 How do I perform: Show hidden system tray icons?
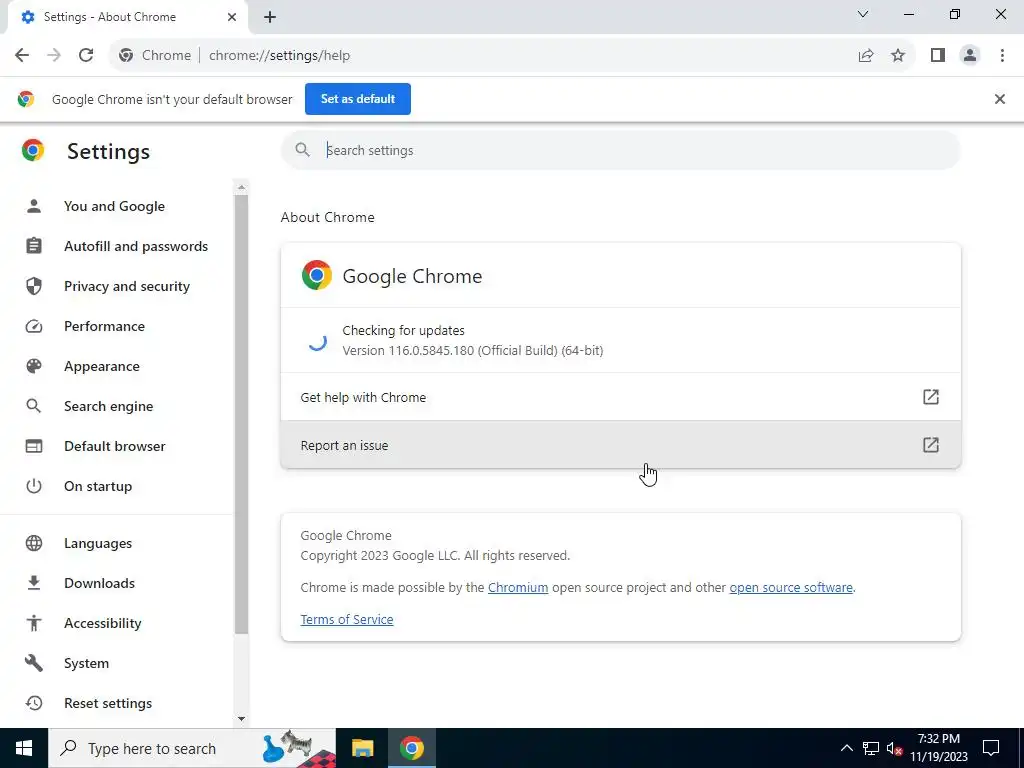pos(846,748)
